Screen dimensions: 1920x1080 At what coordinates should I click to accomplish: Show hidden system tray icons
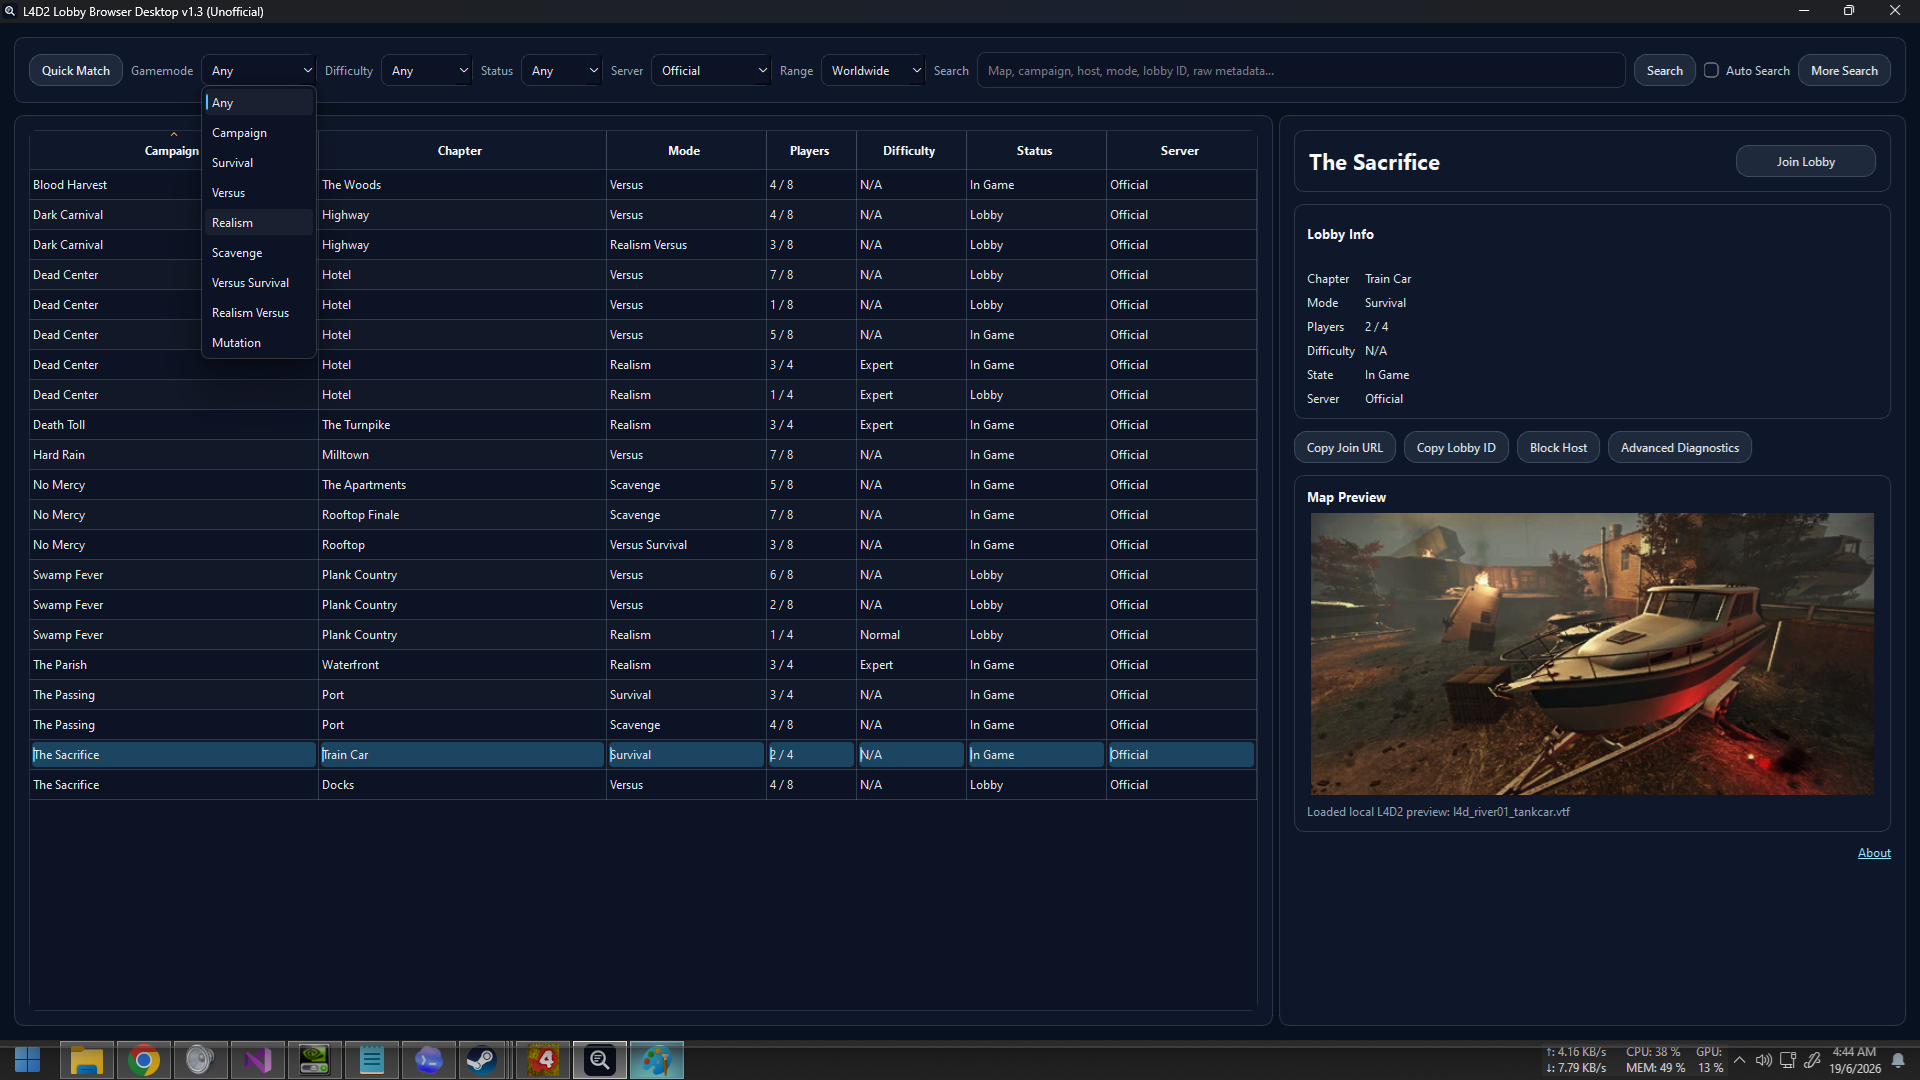click(x=1740, y=1060)
